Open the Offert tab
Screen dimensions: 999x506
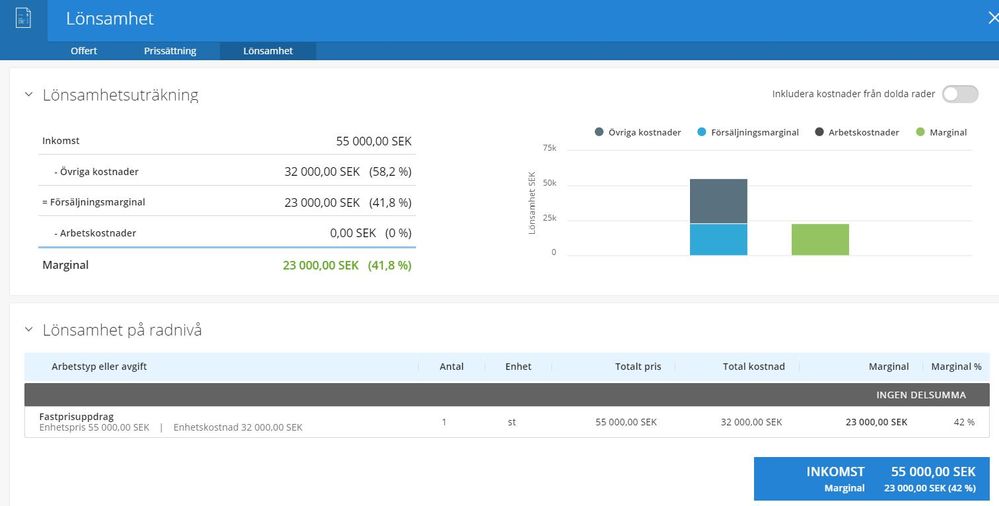pos(83,51)
